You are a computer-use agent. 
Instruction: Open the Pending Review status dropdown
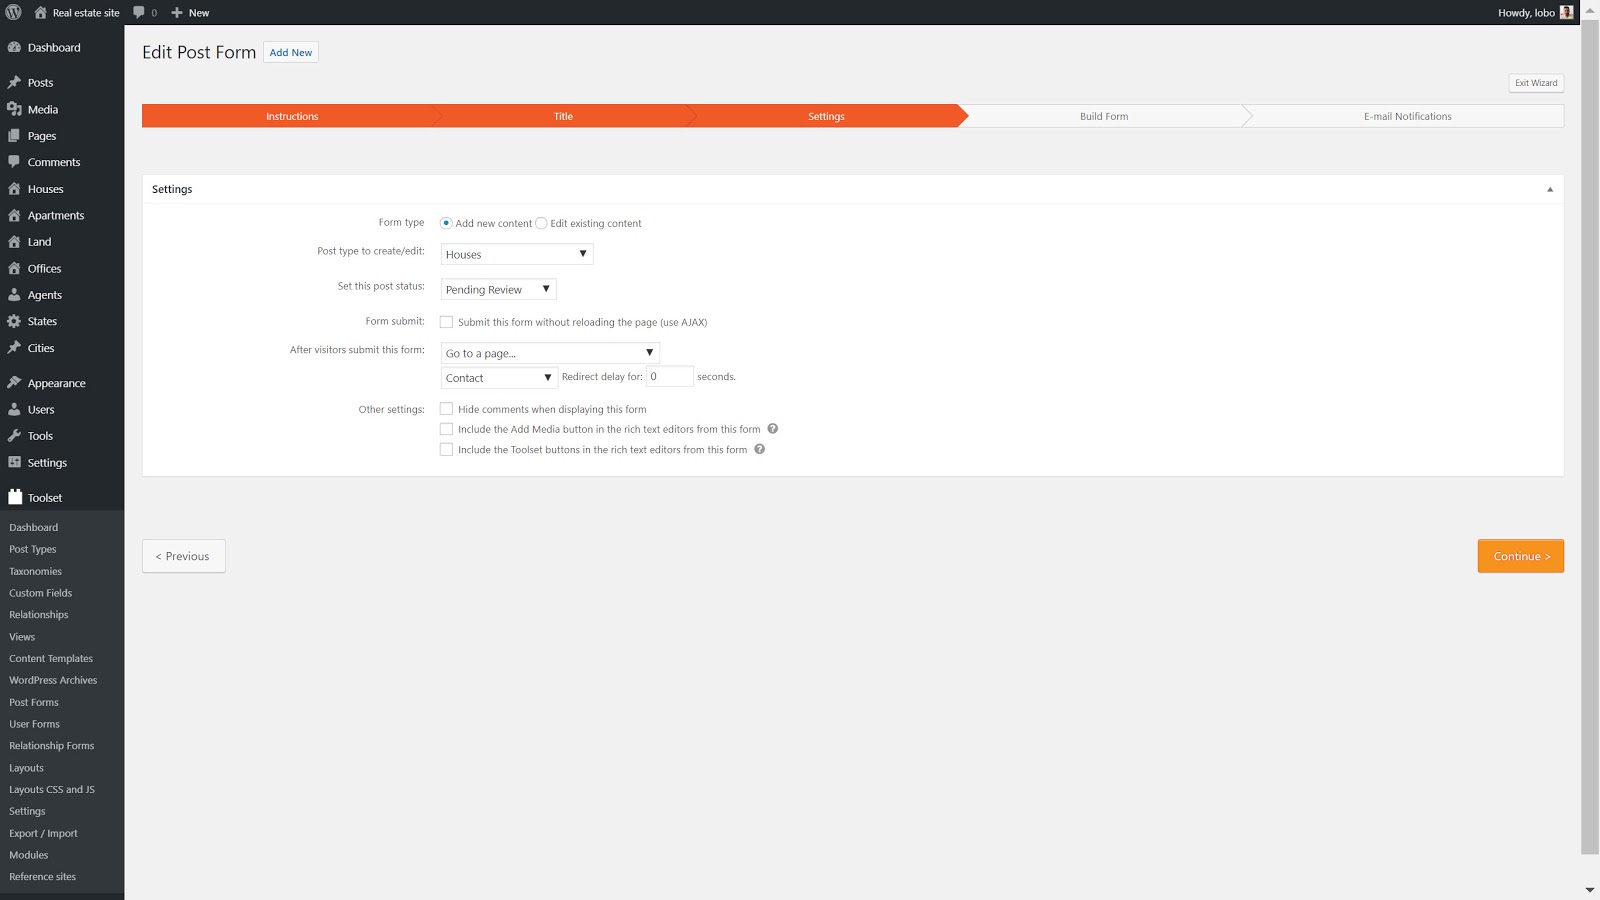(498, 289)
